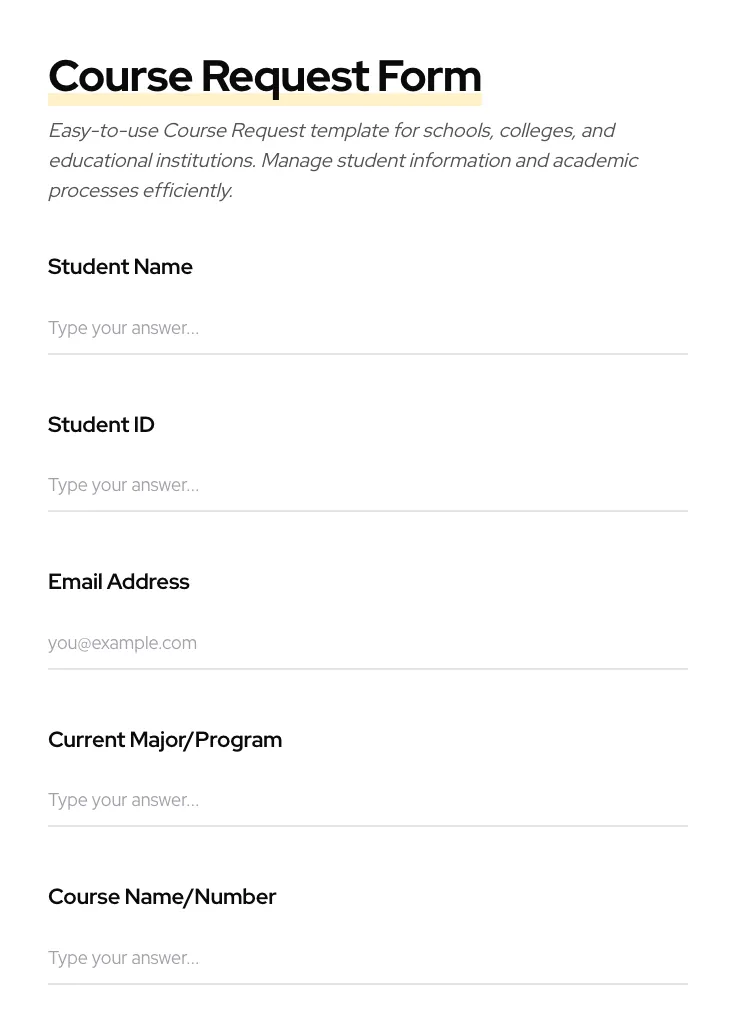Click the Student ID label text

click(101, 425)
